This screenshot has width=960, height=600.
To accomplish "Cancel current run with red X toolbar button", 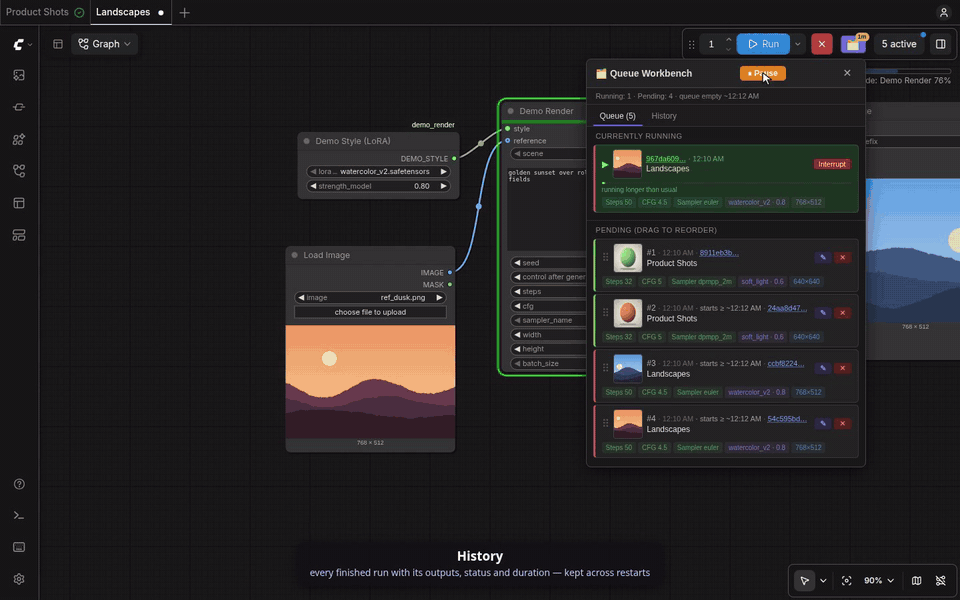I will (x=822, y=44).
